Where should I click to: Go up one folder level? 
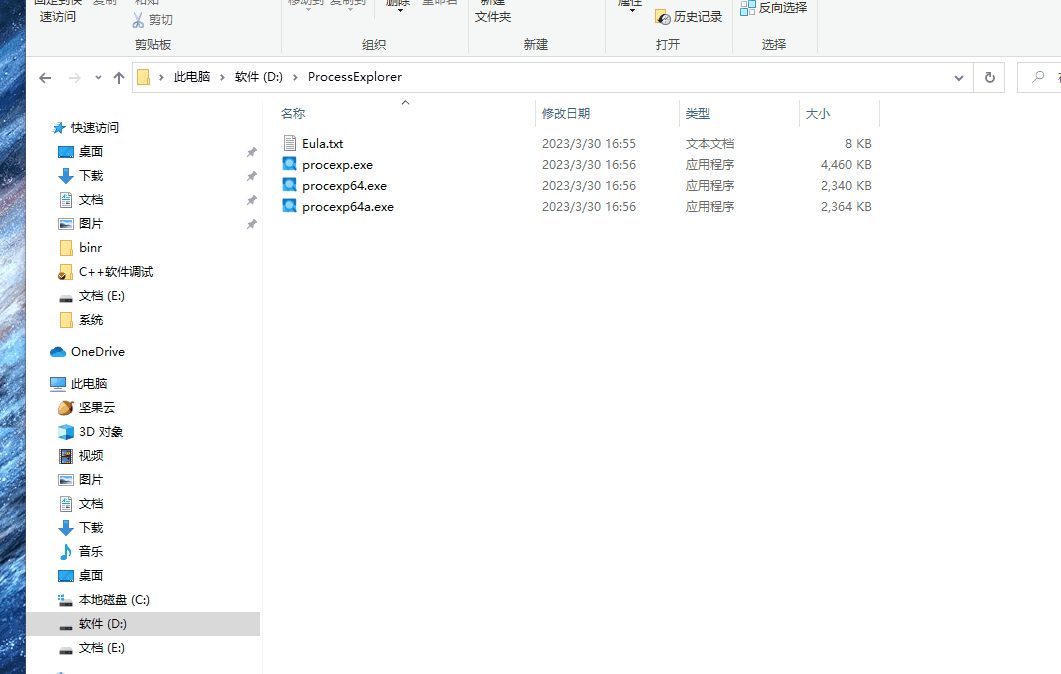point(119,78)
